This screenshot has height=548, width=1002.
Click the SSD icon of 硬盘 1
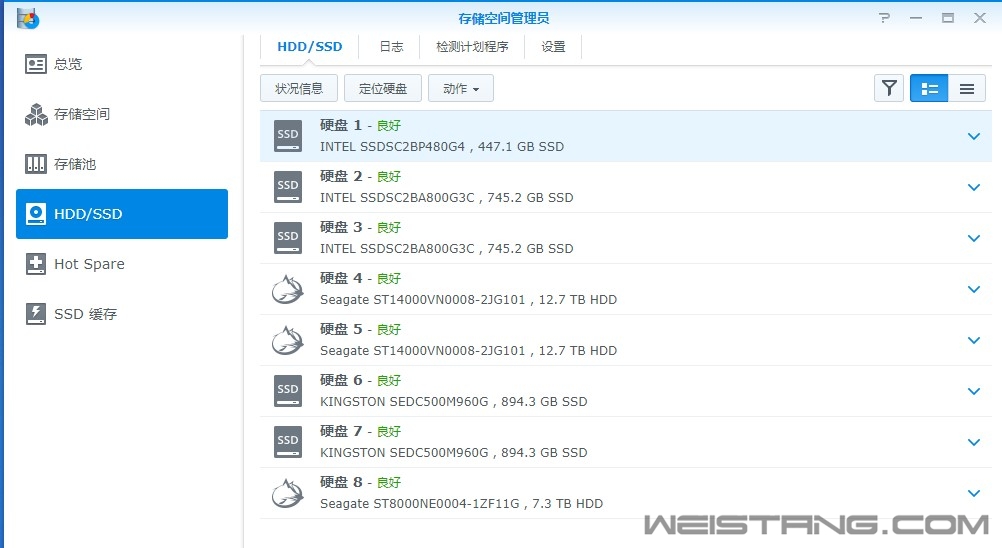[288, 136]
